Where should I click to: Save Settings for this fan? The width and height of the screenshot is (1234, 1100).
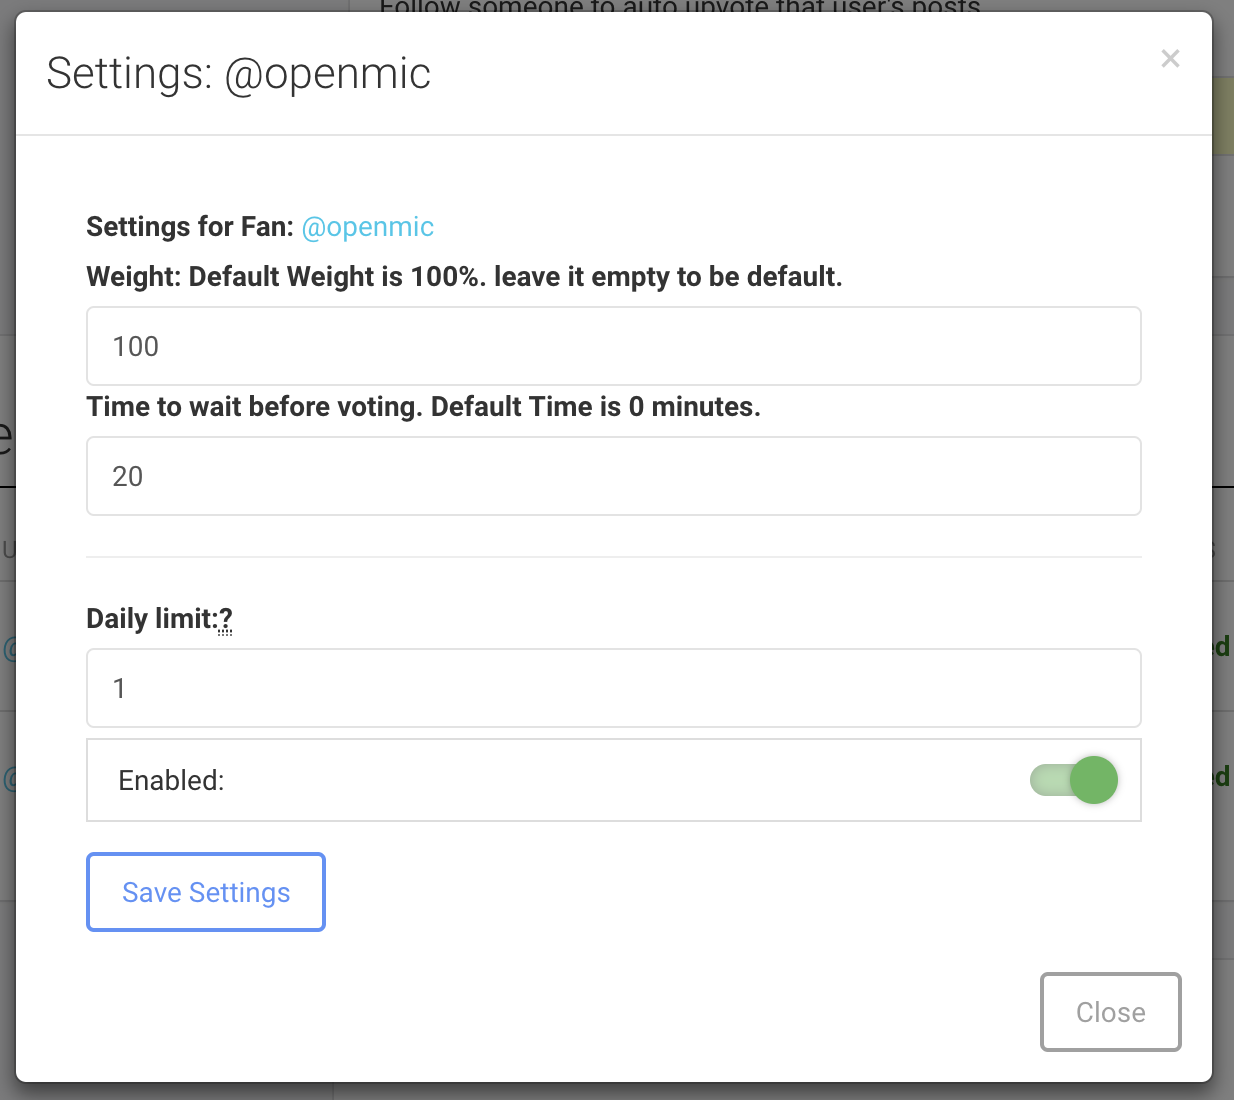click(x=206, y=892)
